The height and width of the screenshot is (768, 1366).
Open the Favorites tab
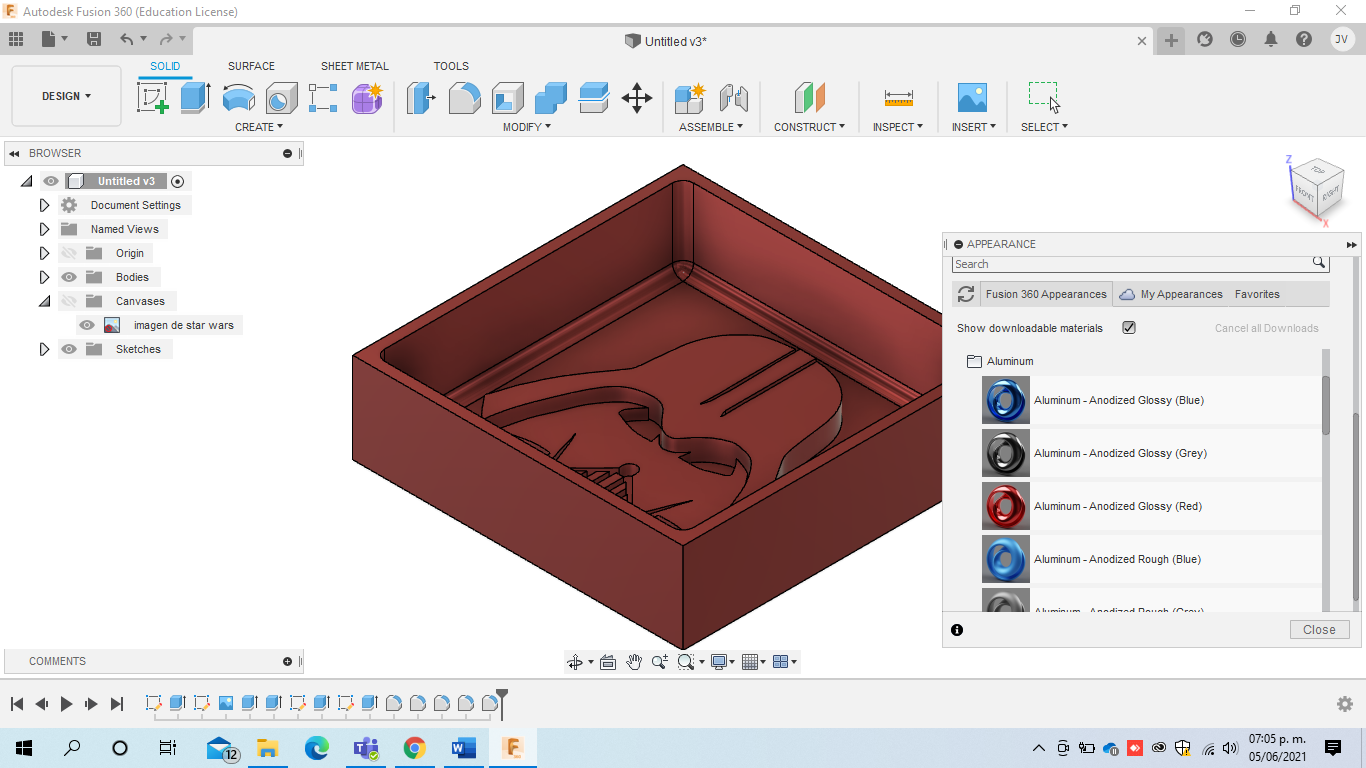click(x=1257, y=294)
